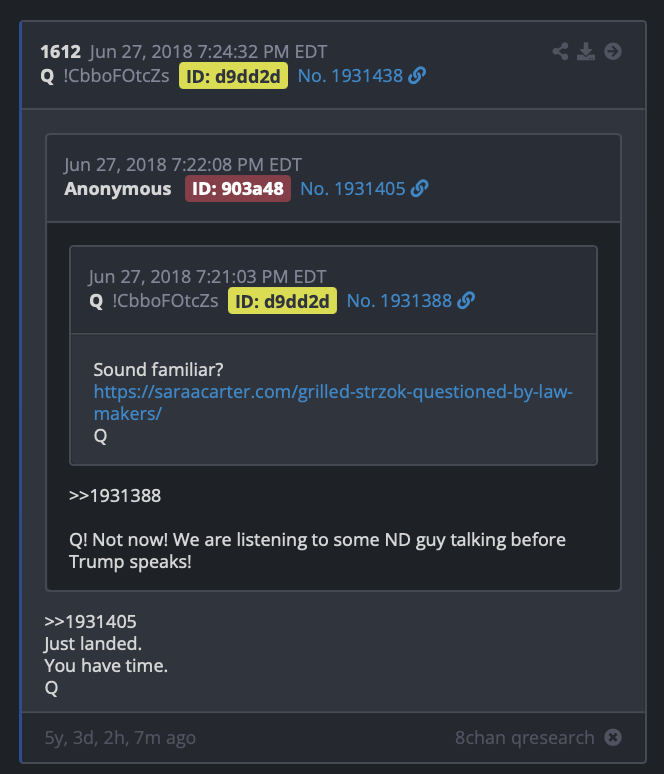664x774 pixels.
Task: Click the 8chan qresearch board label
Action: [524, 737]
